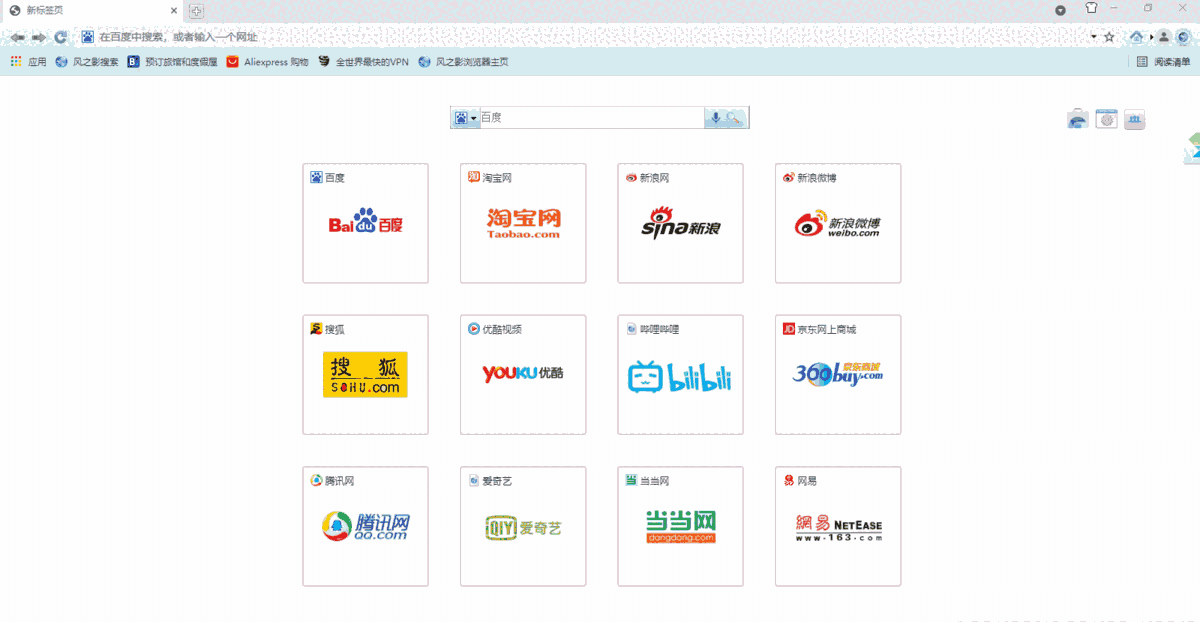This screenshot has width=1200, height=622.
Task: Click the magnifier search icon
Action: [735, 118]
